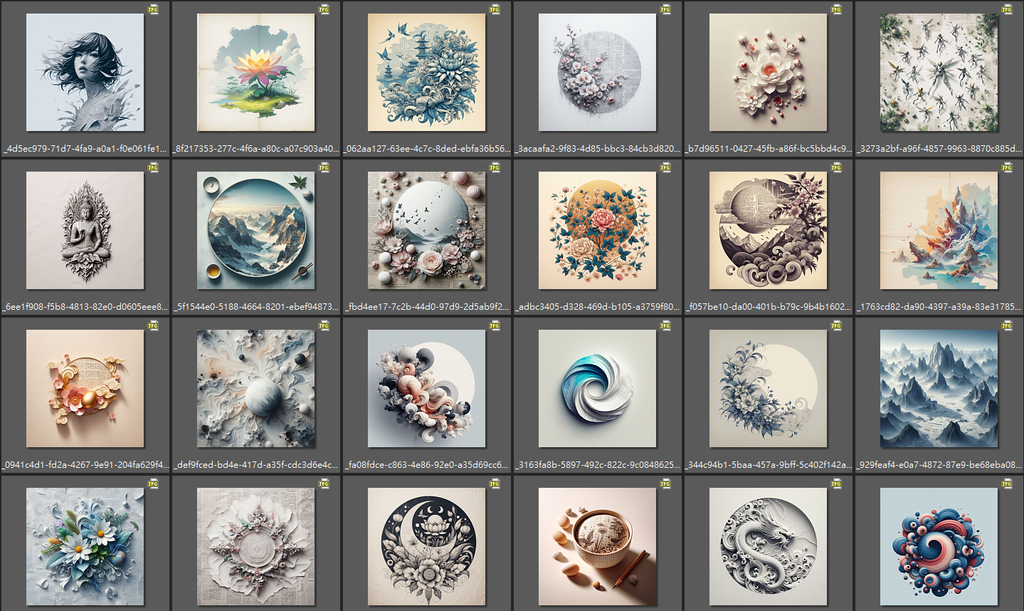Select the black crescent moon lotus circle thumbnail
This screenshot has height=611, width=1024.
click(426, 546)
